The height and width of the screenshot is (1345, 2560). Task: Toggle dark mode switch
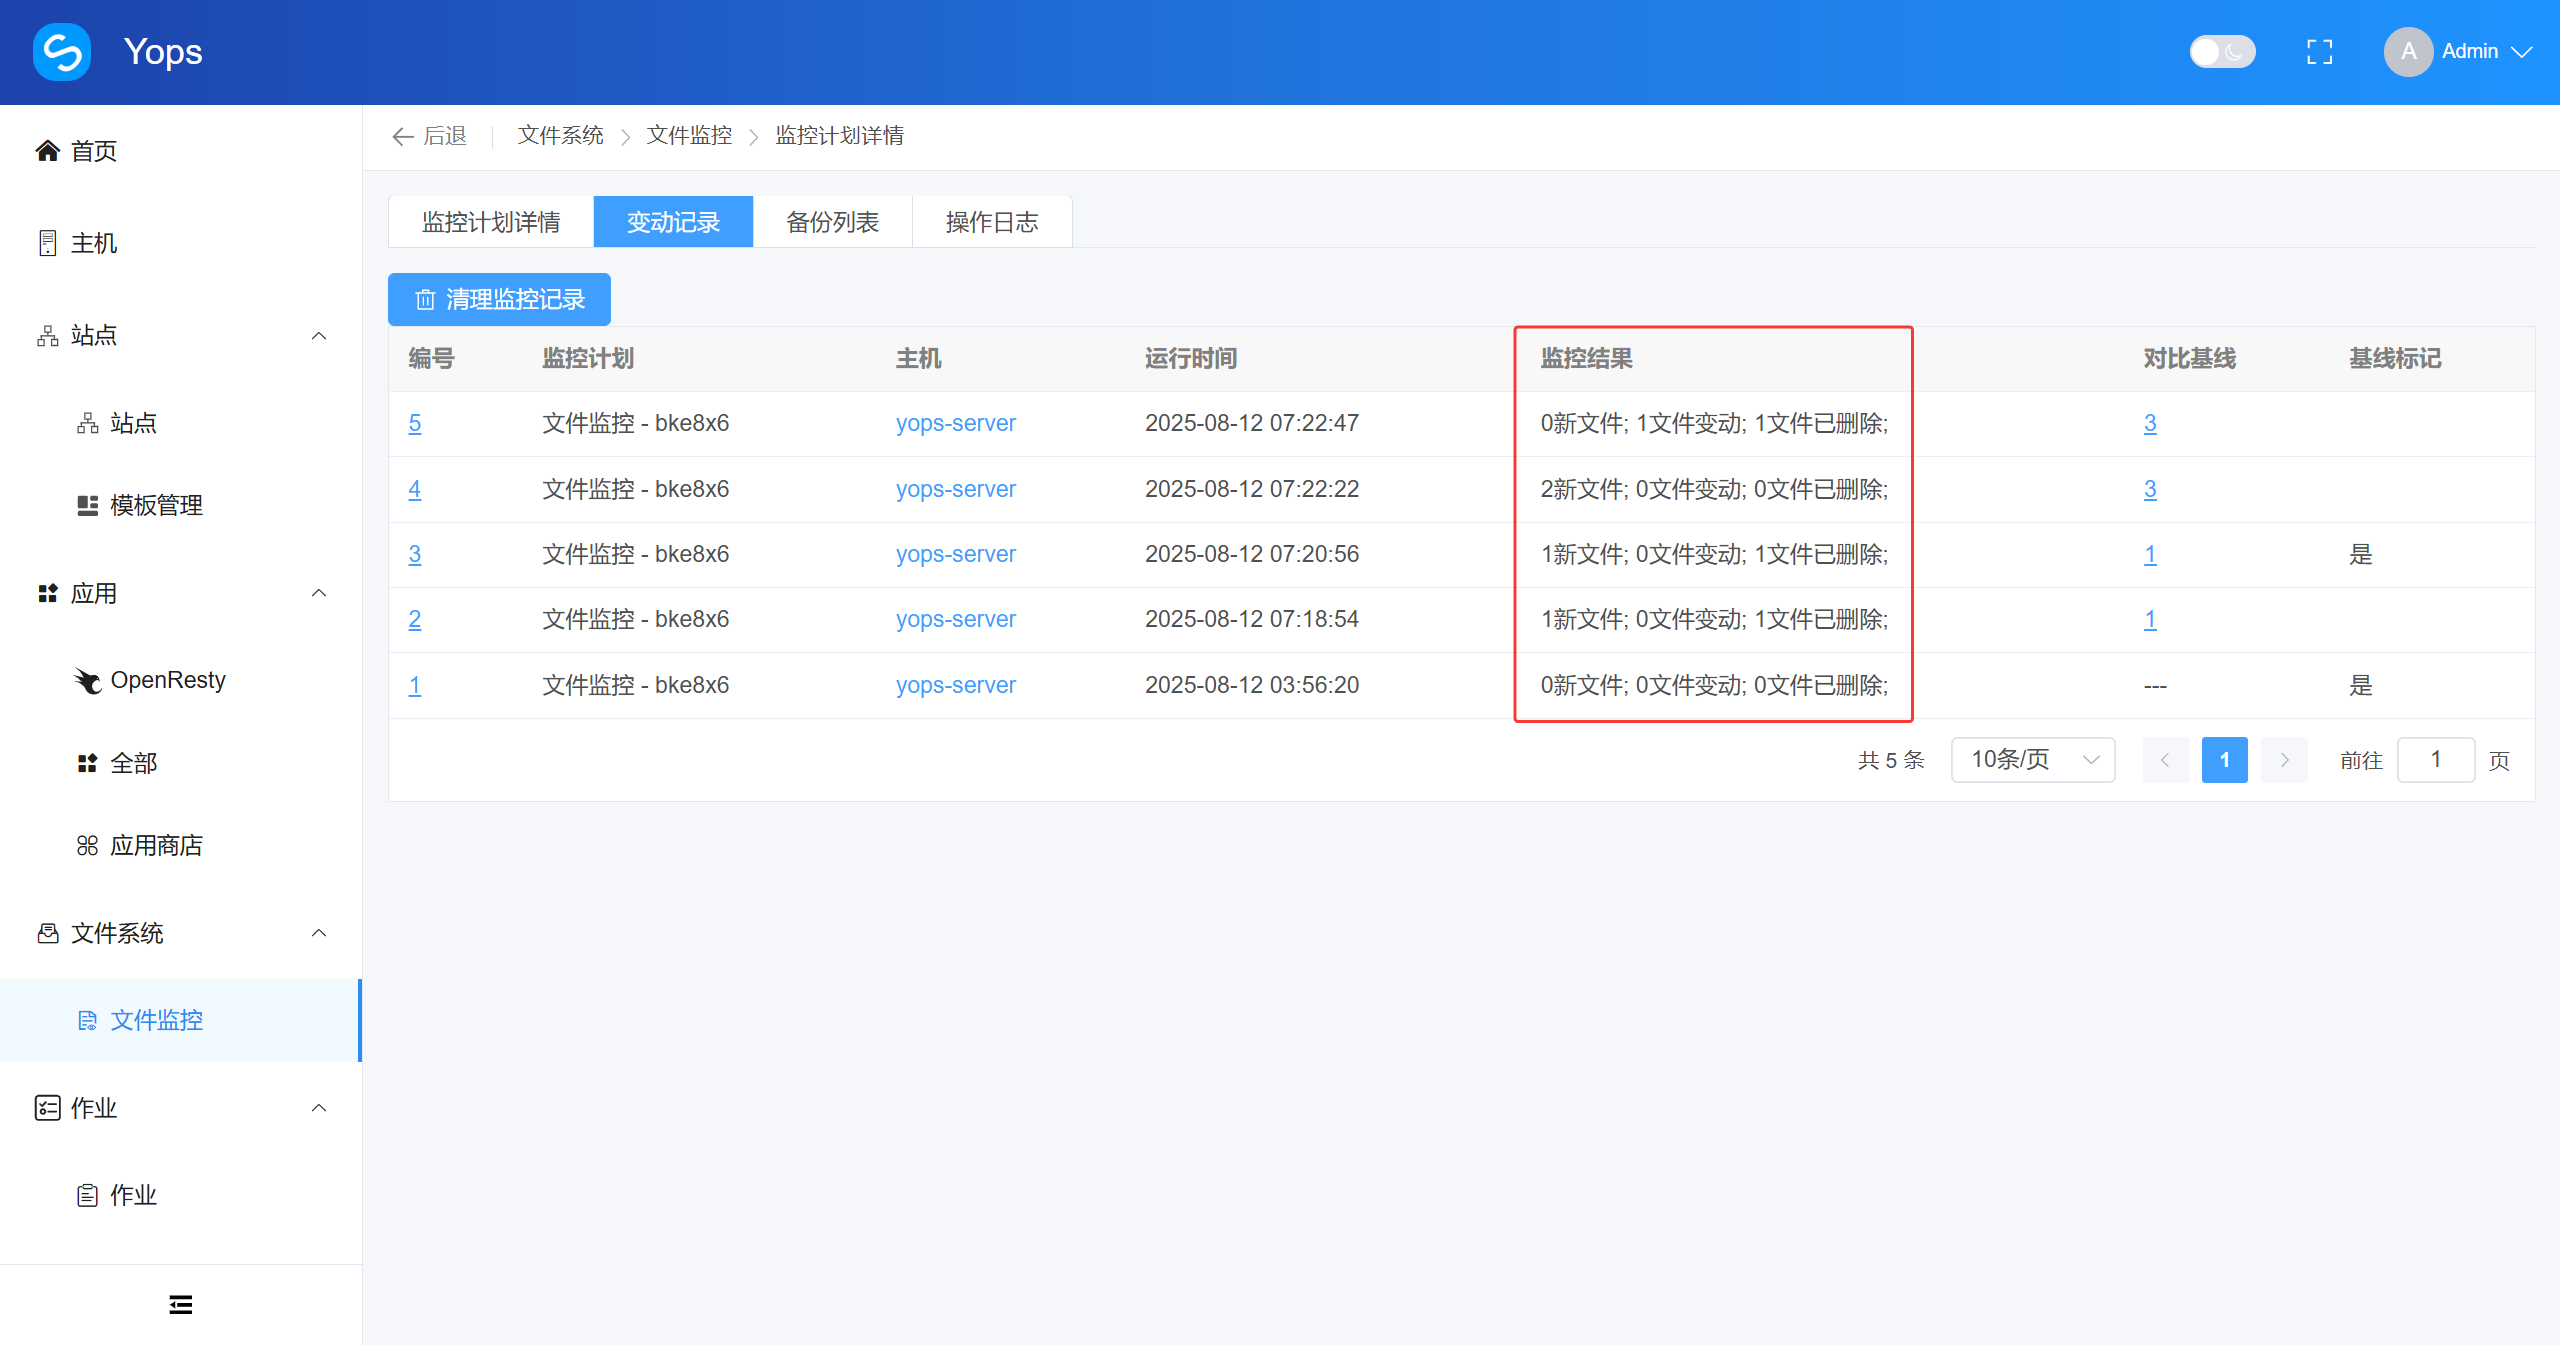click(x=2221, y=52)
